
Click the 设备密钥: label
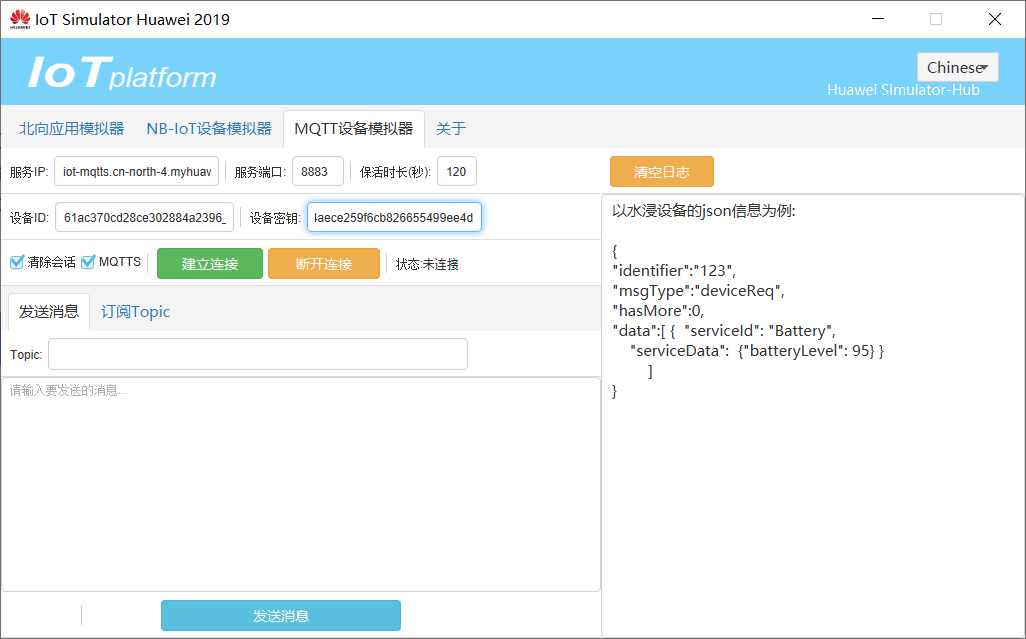pyautogui.click(x=275, y=218)
